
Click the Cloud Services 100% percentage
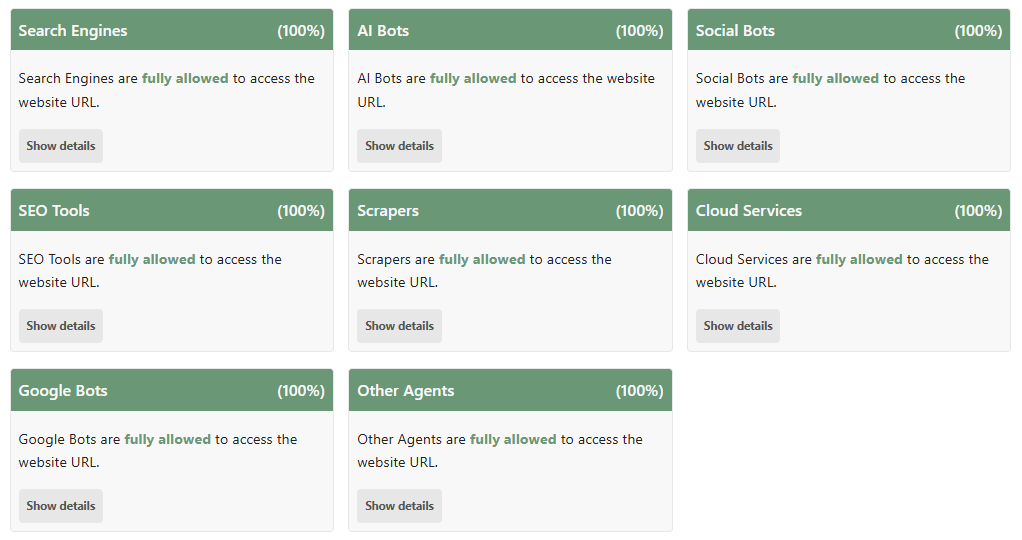tap(978, 211)
